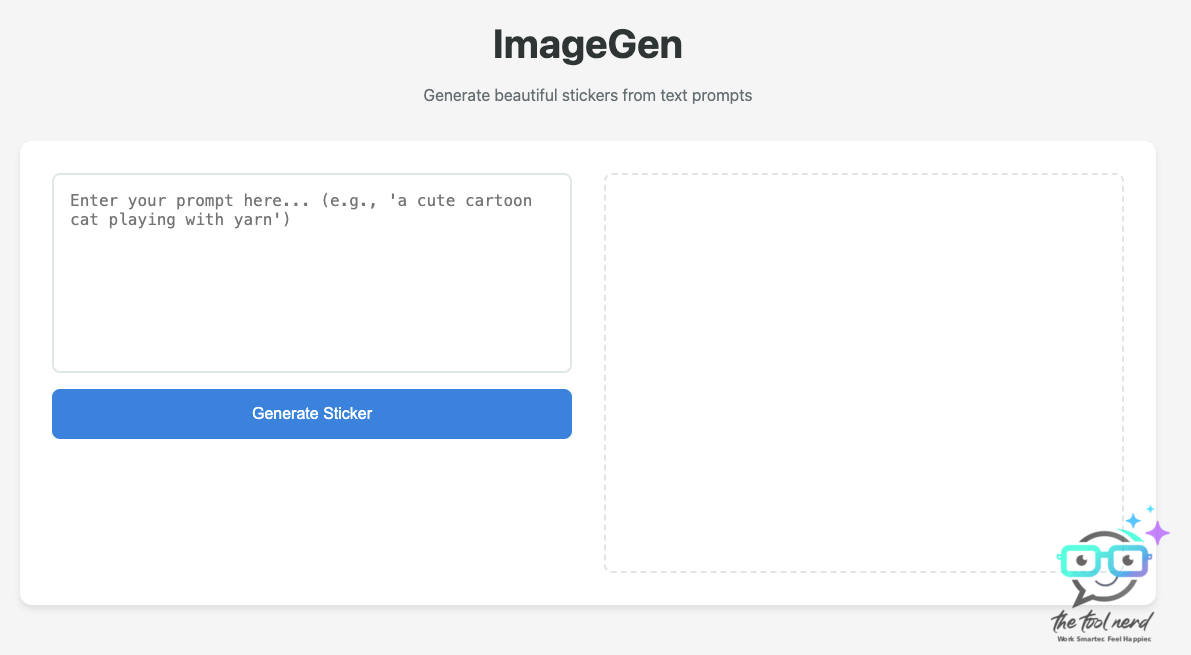Screen dimensions: 1191x655
Task: Click the placeholder text in the prompt box
Action: point(300,210)
